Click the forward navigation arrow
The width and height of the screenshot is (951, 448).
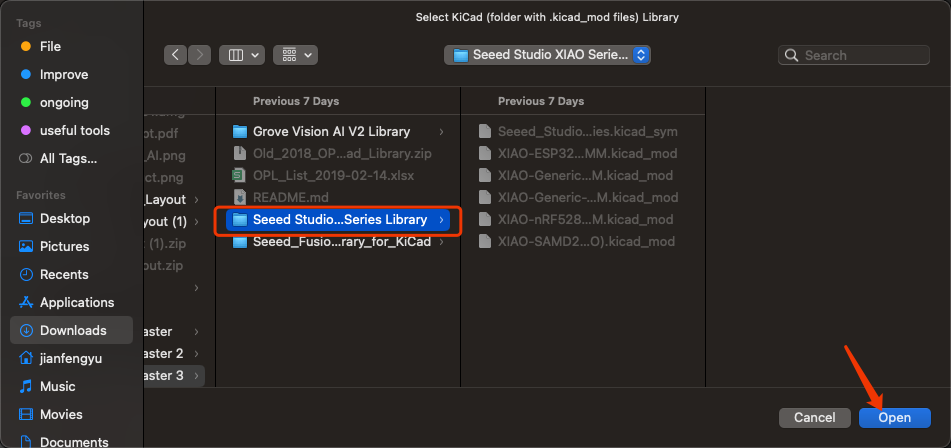click(200, 55)
